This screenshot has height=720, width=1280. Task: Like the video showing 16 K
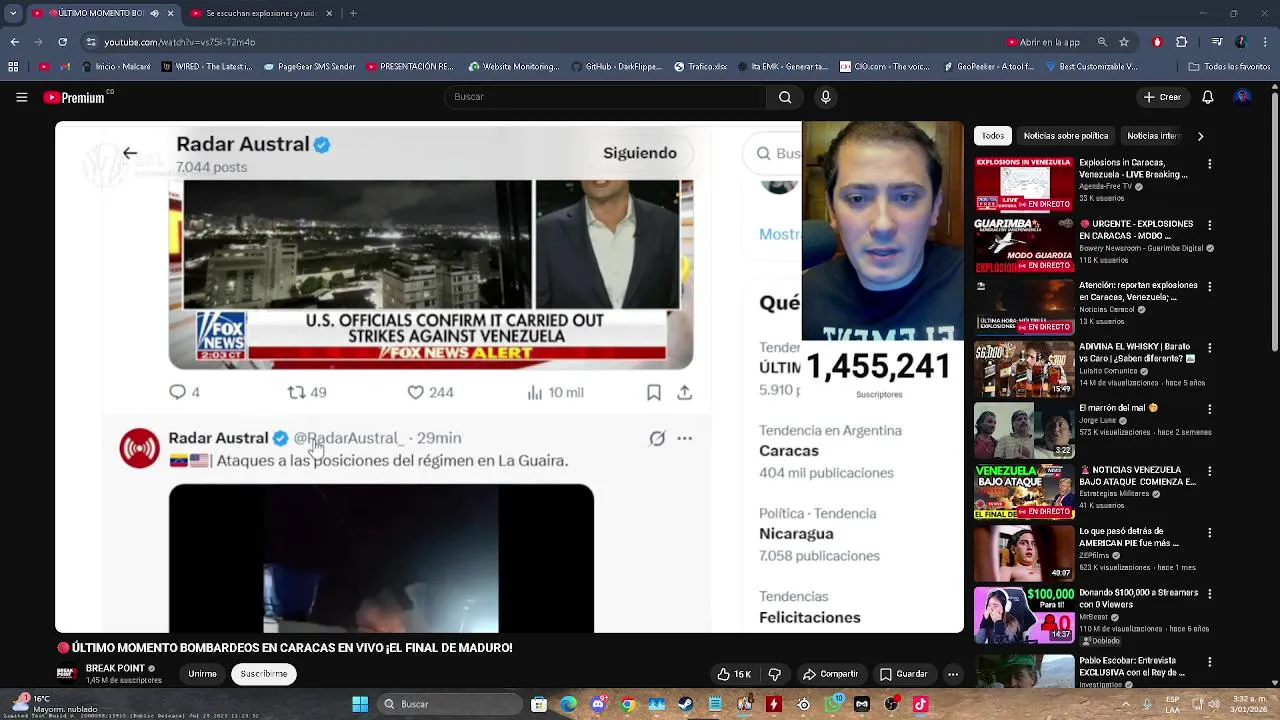[x=735, y=674]
